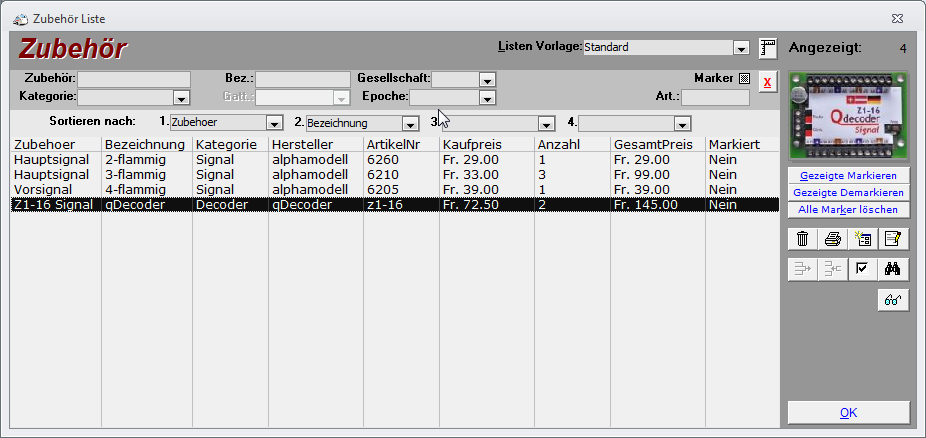Viewport: 926px width, 438px height.
Task: Click the OK button
Action: (848, 413)
